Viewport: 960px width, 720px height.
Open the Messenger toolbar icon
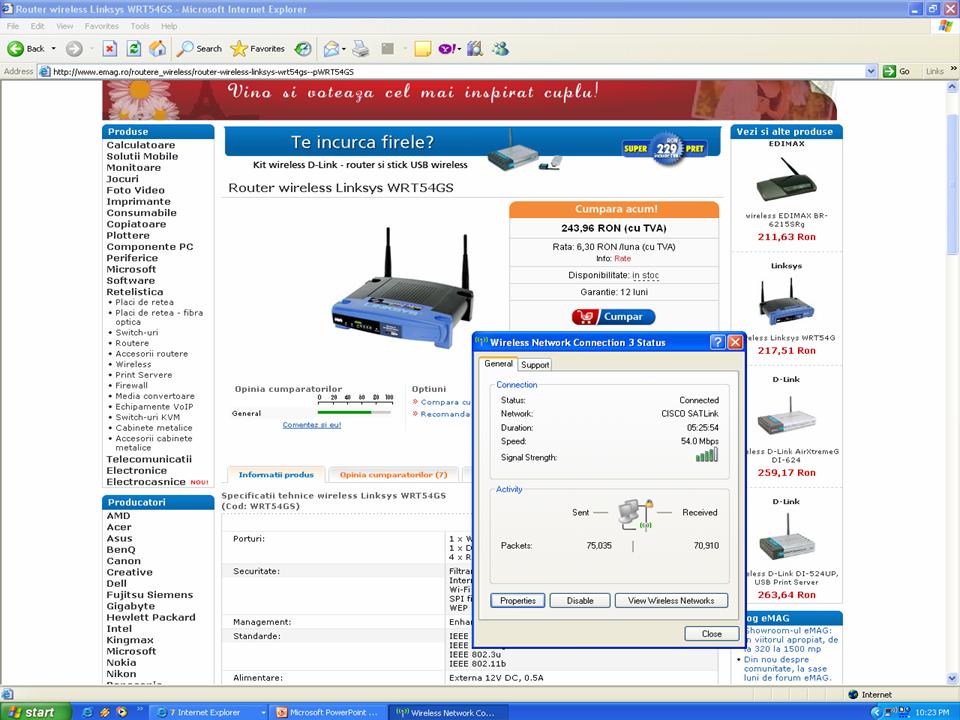click(x=501, y=48)
